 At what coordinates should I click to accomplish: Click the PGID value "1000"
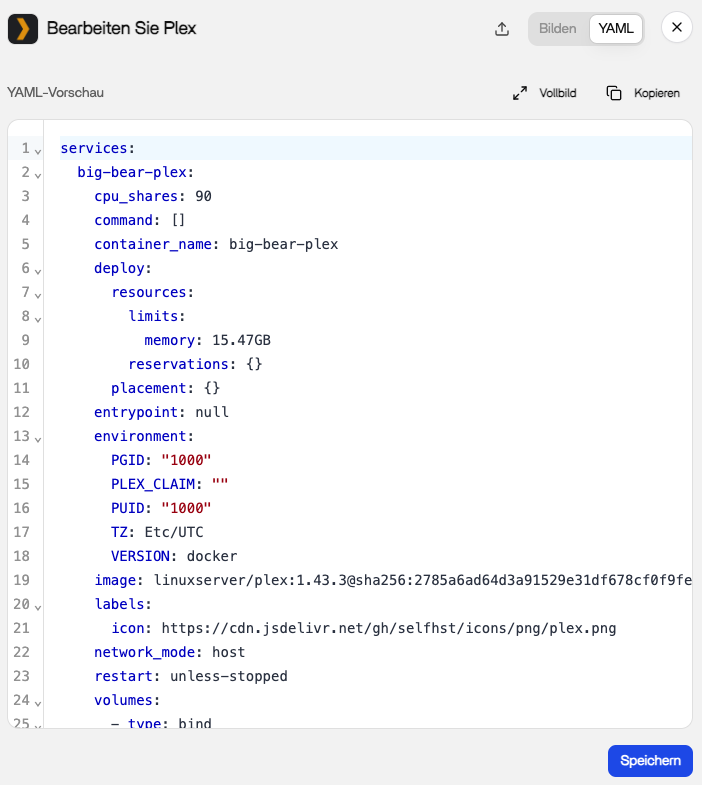(x=186, y=460)
